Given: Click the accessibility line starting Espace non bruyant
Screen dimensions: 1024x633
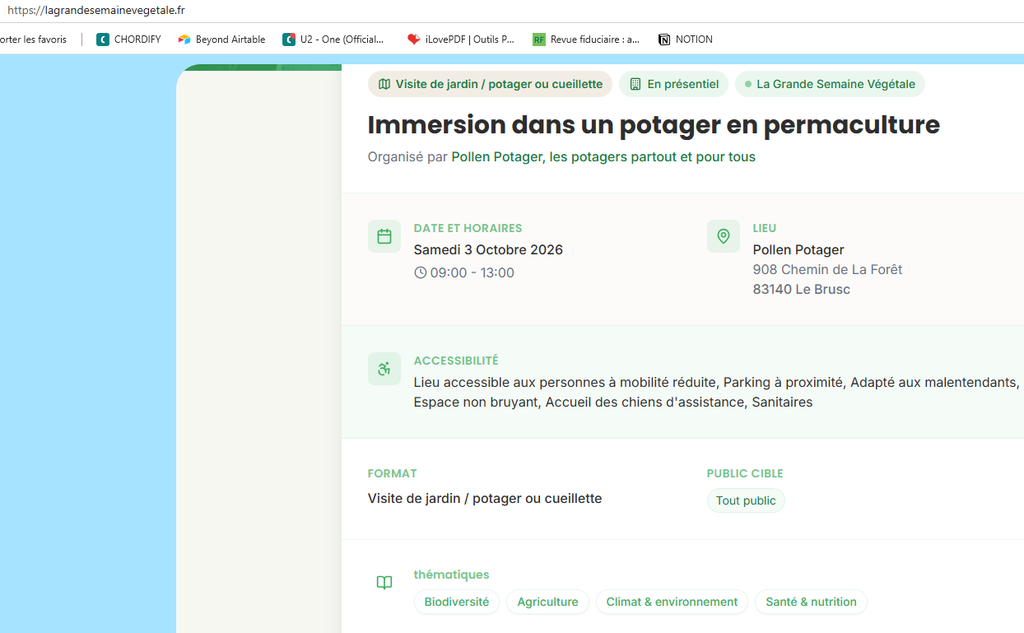Looking at the screenshot, I should 613,402.
